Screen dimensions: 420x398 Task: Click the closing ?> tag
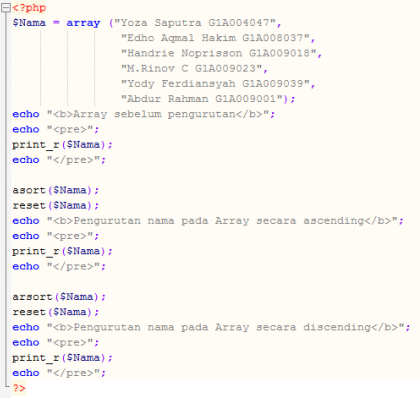click(19, 388)
